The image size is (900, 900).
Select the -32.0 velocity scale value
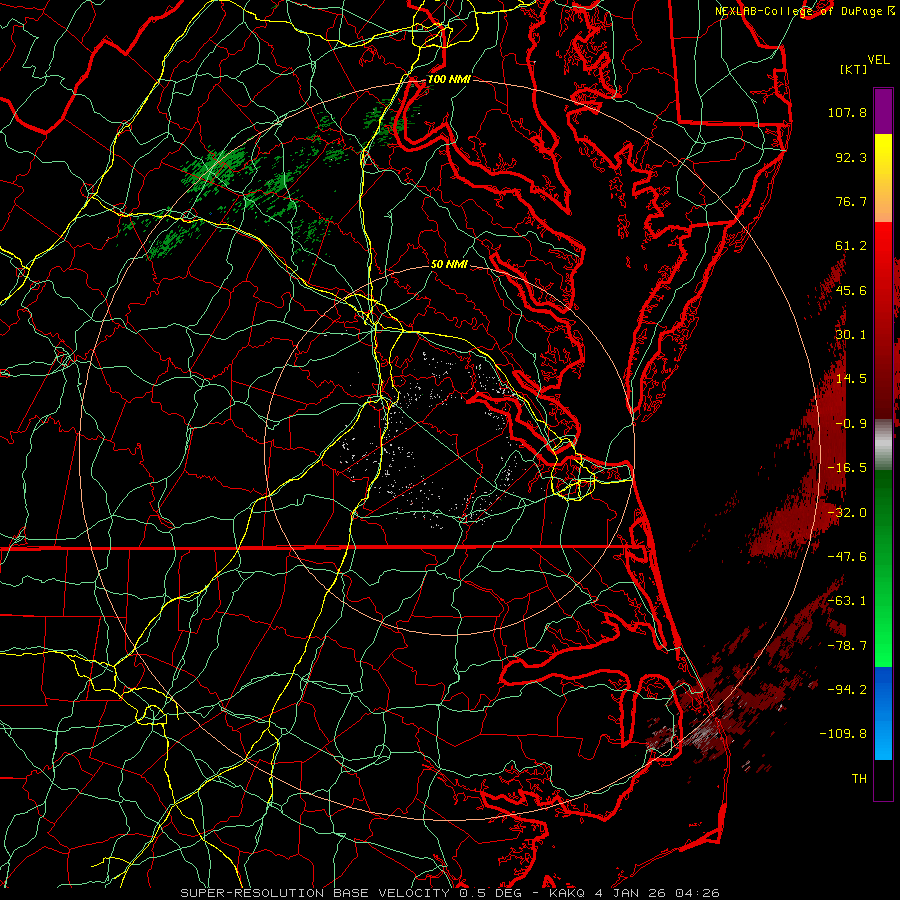pos(847,513)
